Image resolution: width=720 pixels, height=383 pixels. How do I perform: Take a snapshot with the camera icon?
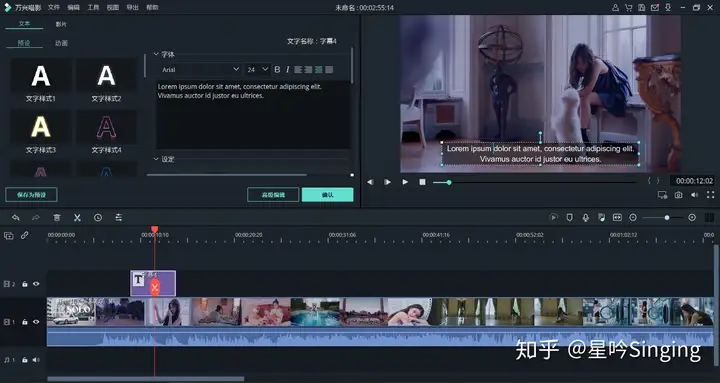678,195
